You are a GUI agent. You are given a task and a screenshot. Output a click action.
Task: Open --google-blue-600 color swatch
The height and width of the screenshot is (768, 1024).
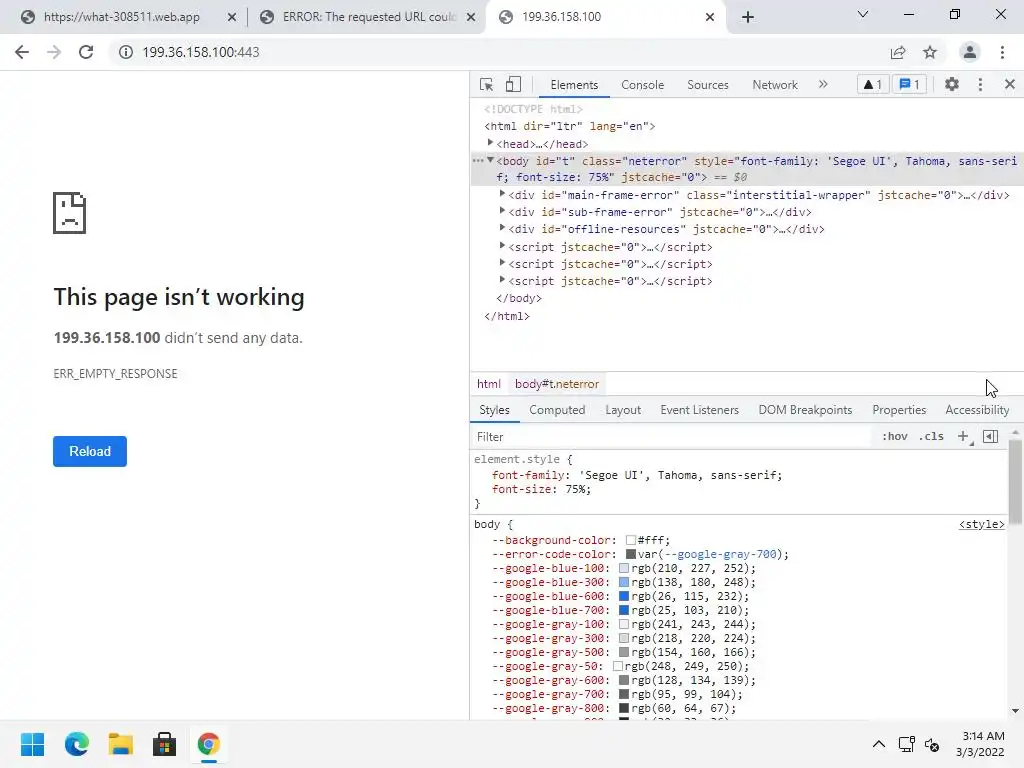pyautogui.click(x=624, y=596)
